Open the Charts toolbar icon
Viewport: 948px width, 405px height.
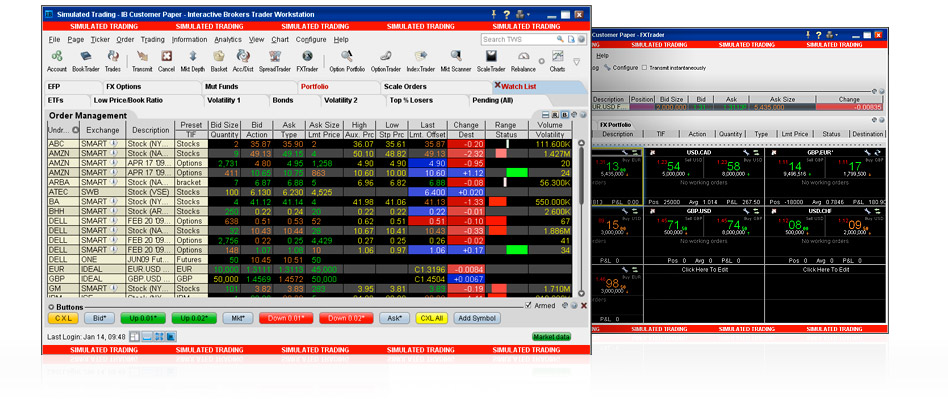tap(557, 56)
